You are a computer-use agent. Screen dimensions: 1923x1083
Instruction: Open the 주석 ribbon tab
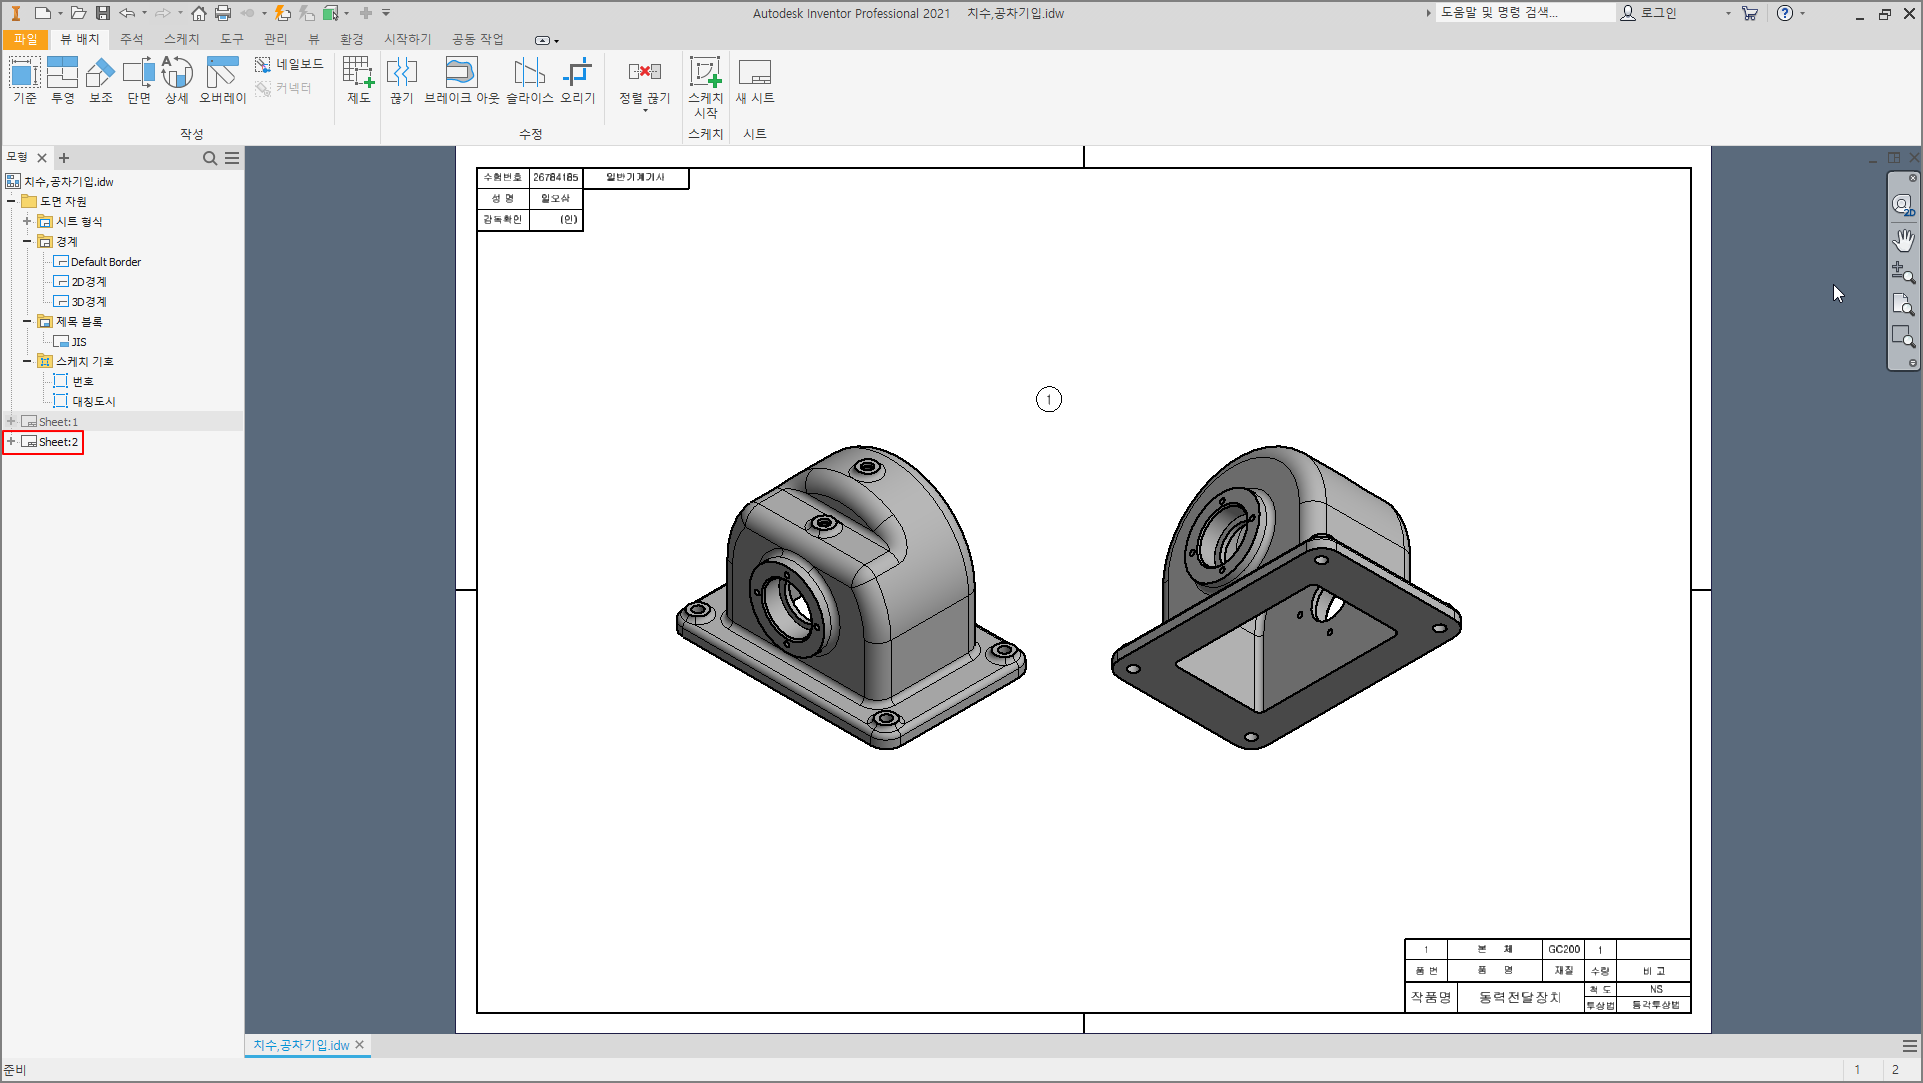131,39
